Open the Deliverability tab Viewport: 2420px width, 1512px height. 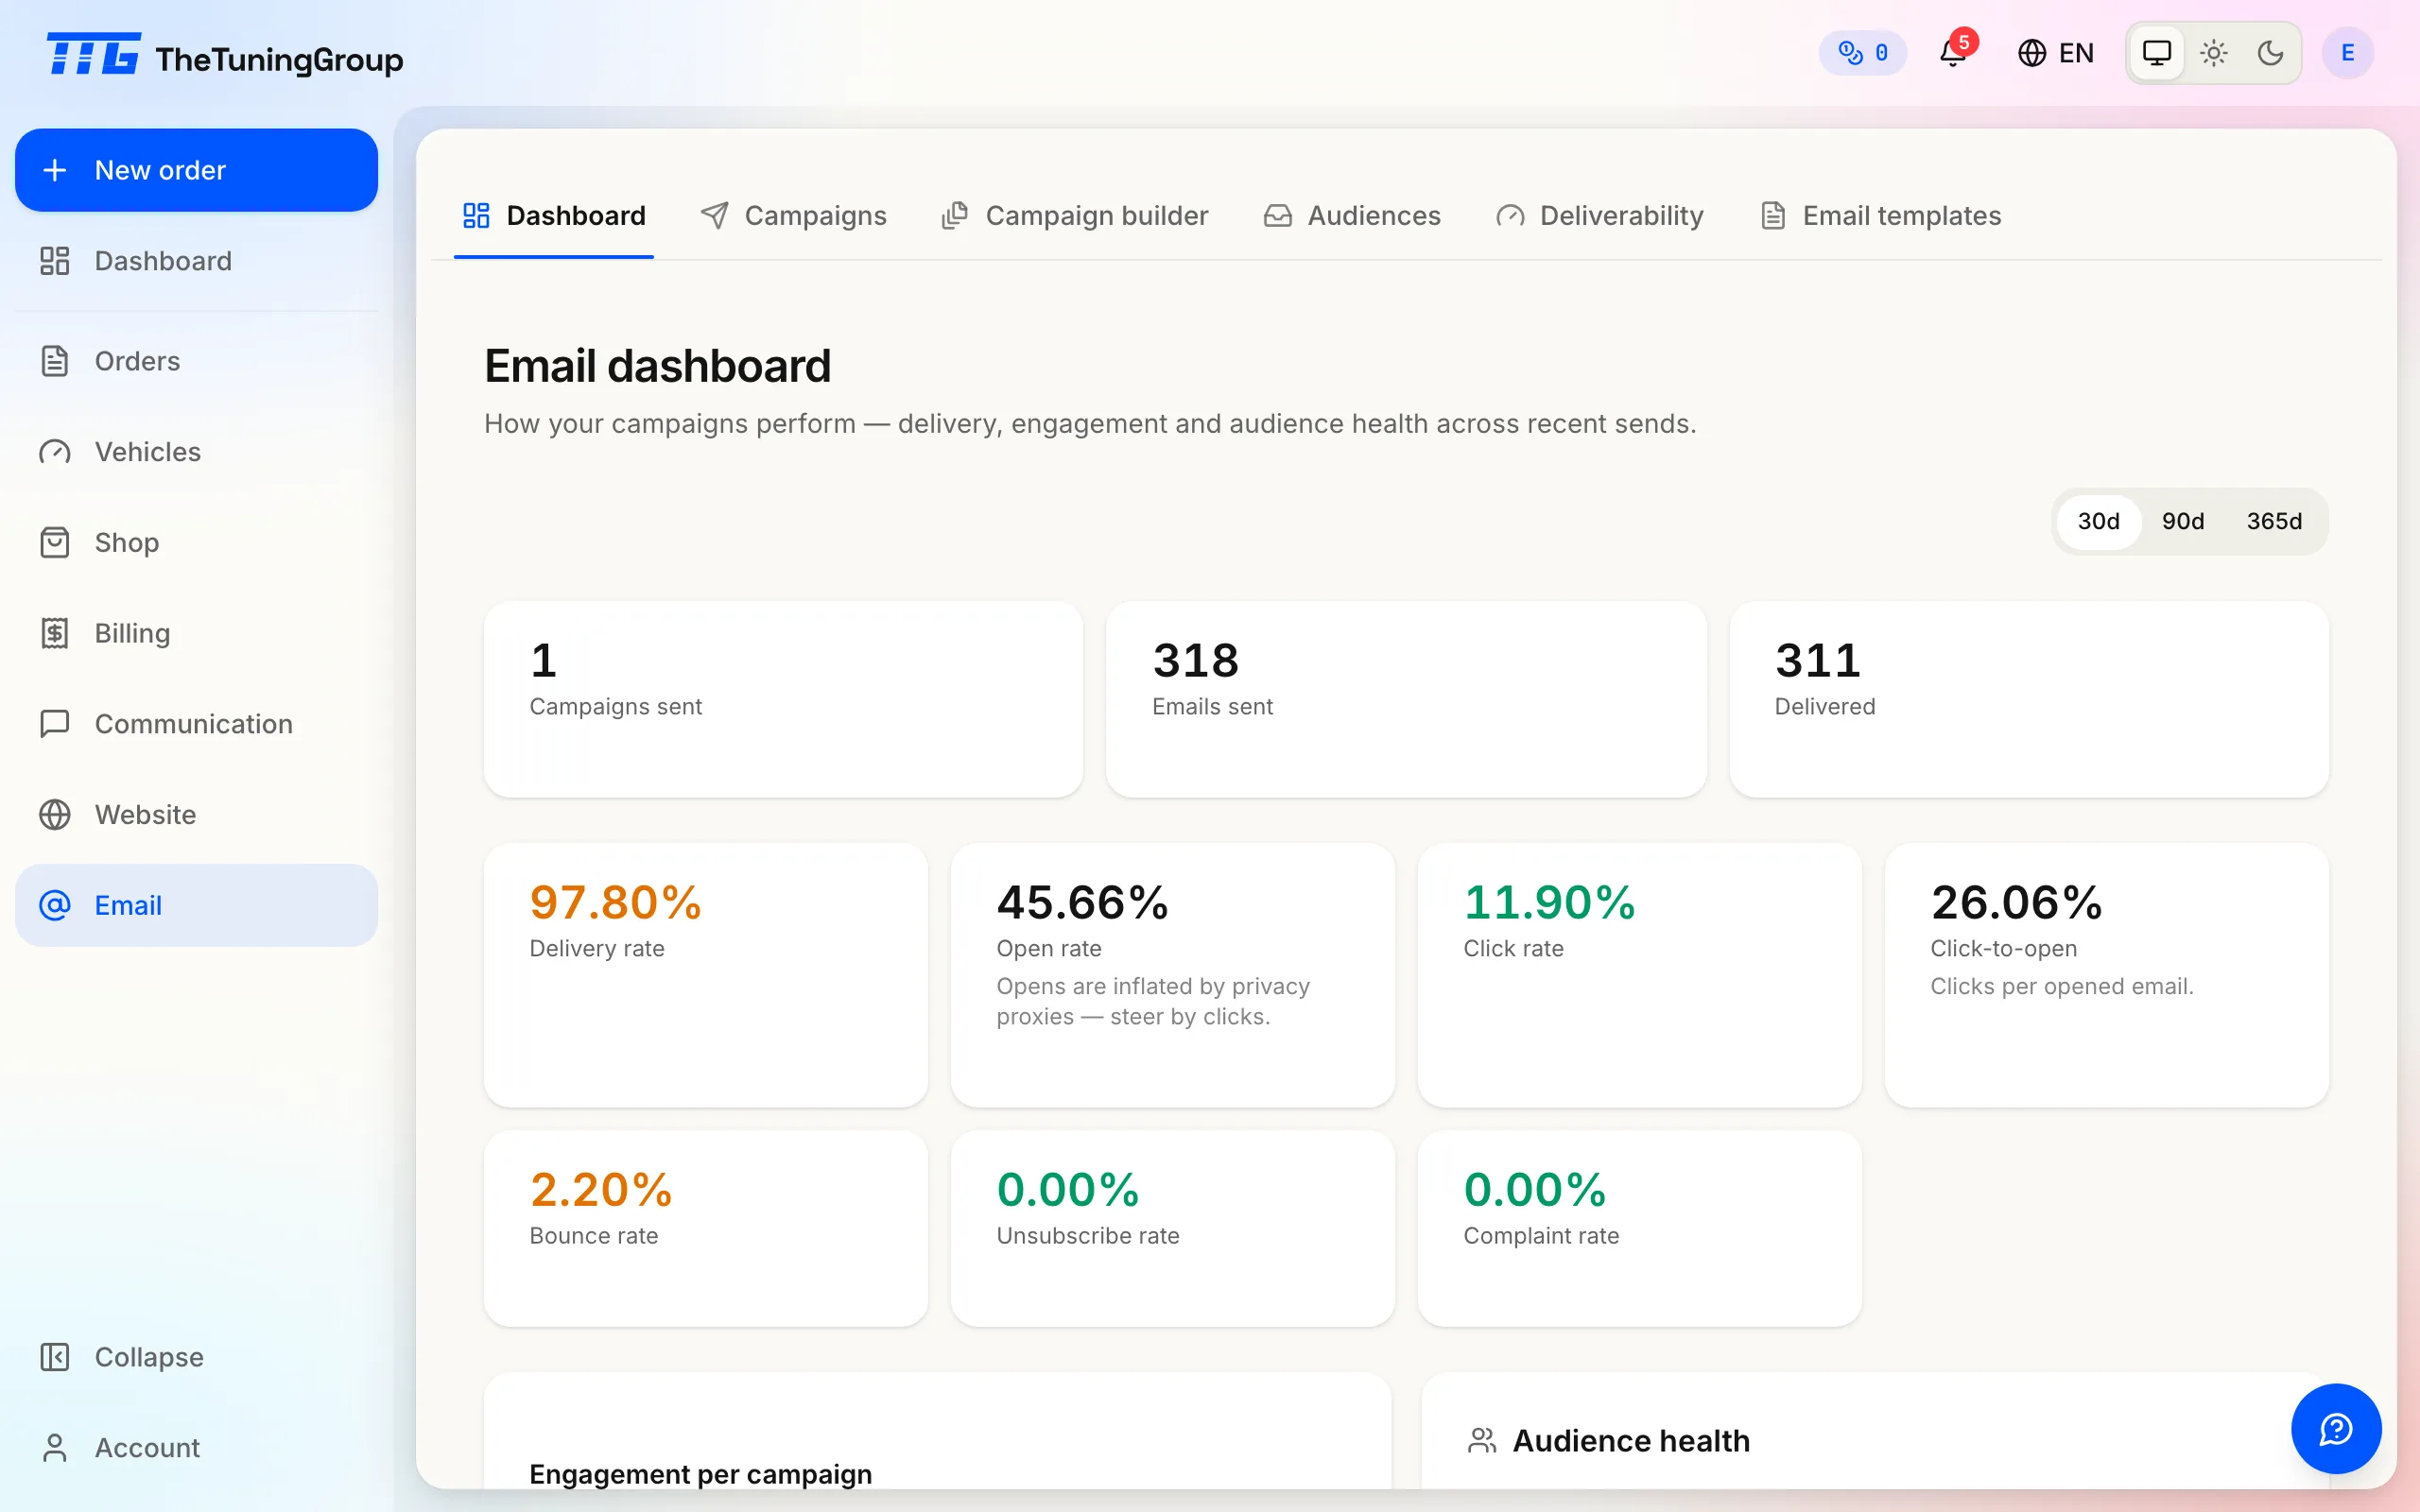coord(1600,216)
